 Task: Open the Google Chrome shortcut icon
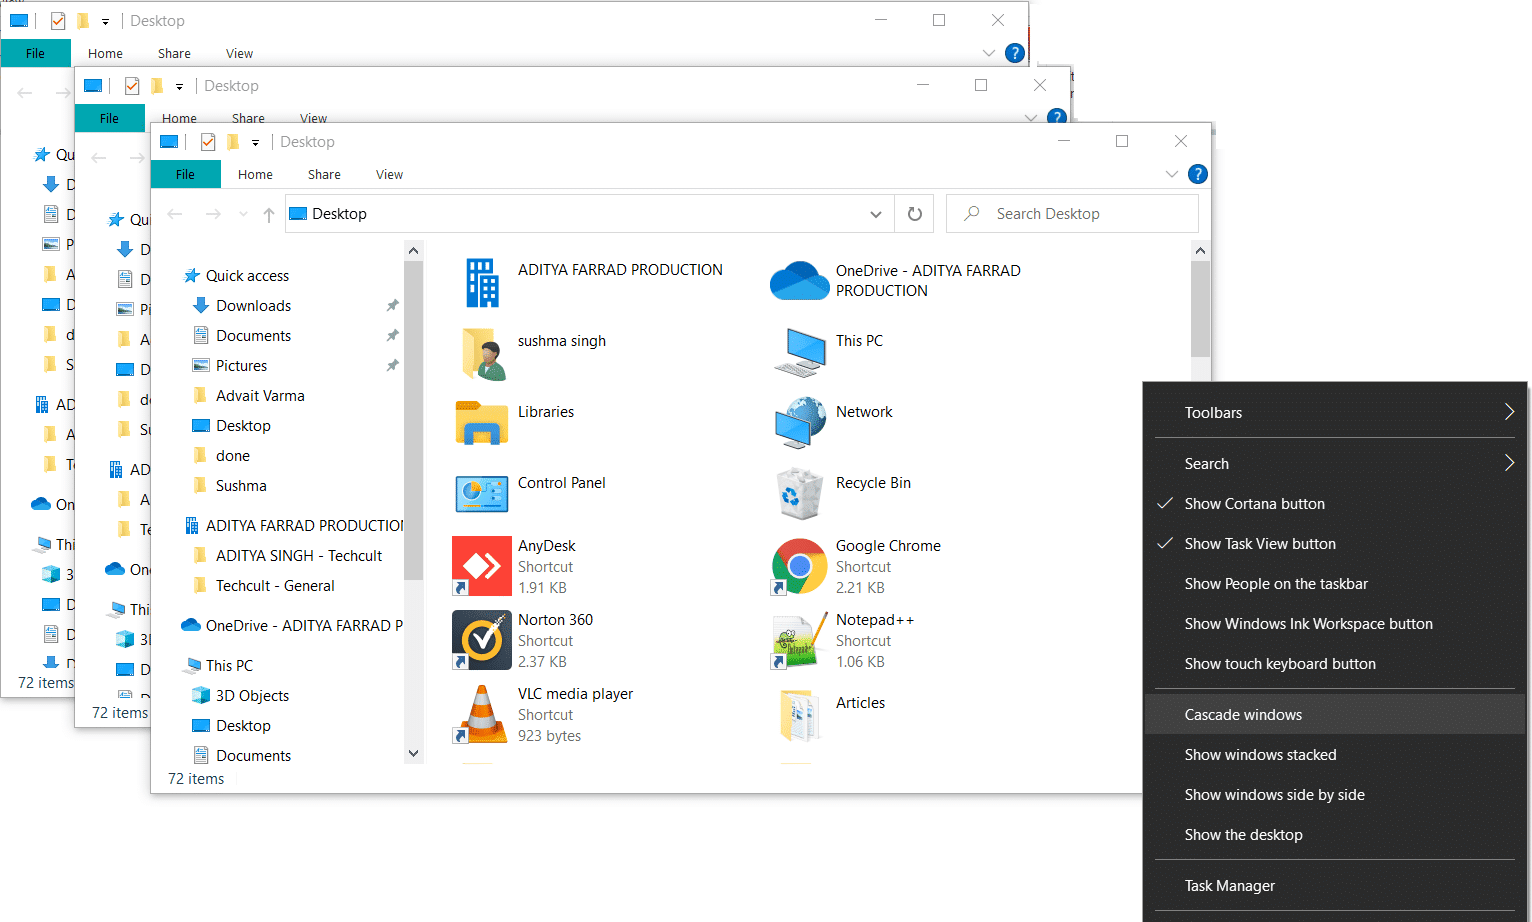[x=798, y=566]
